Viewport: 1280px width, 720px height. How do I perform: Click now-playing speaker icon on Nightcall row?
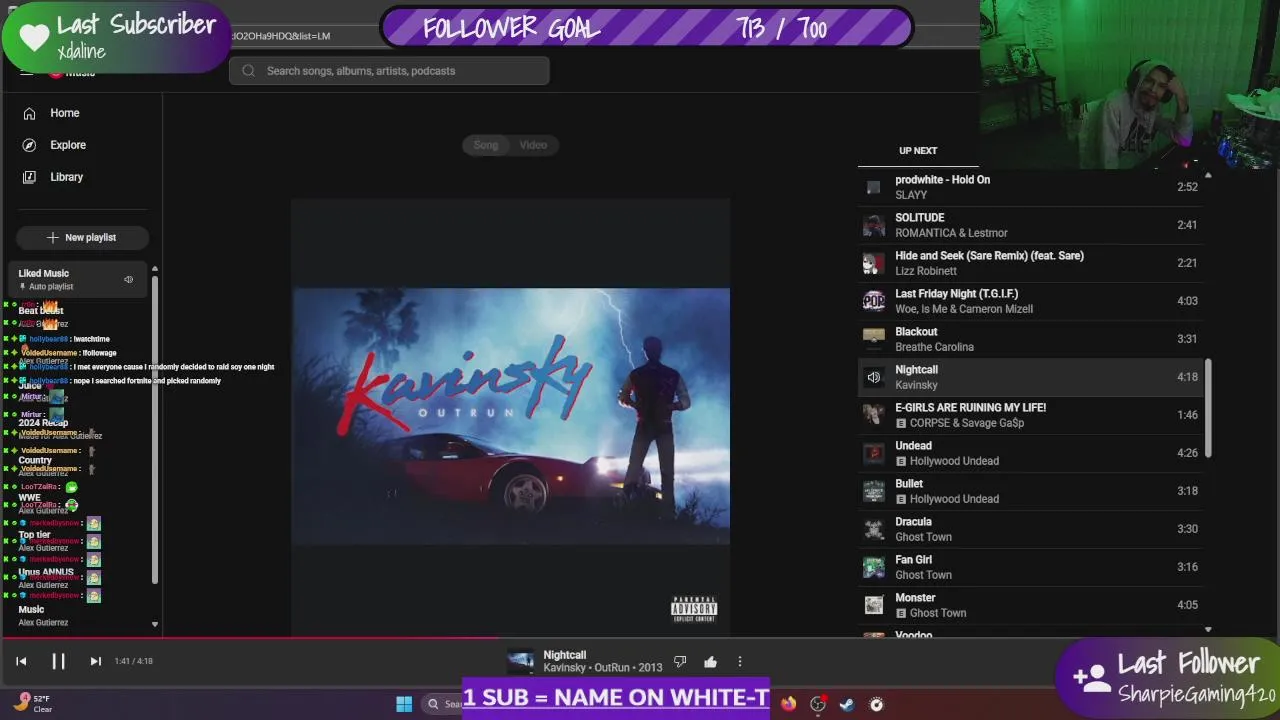click(874, 377)
